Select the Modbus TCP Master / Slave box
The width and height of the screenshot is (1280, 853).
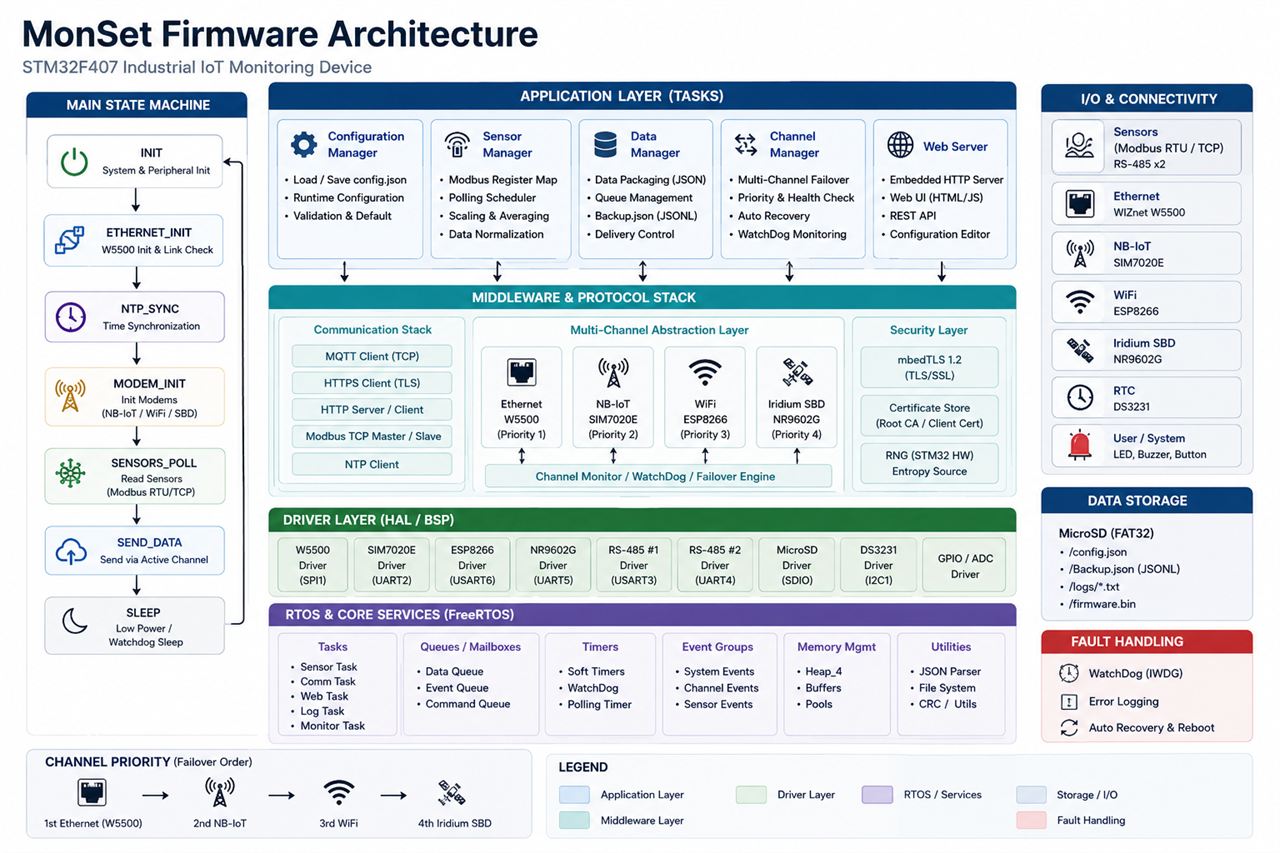click(x=372, y=436)
